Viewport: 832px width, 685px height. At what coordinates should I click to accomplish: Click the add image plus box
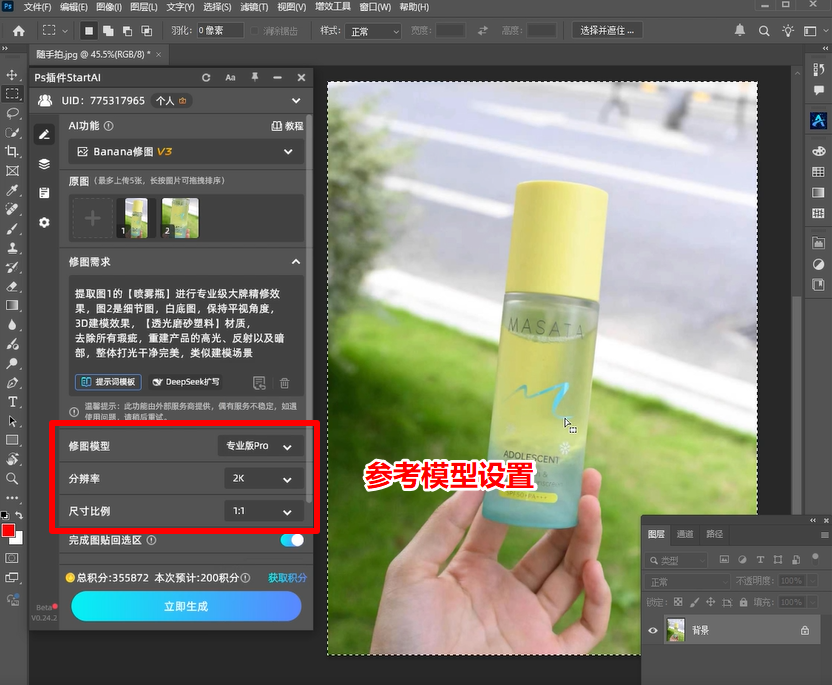click(x=93, y=218)
